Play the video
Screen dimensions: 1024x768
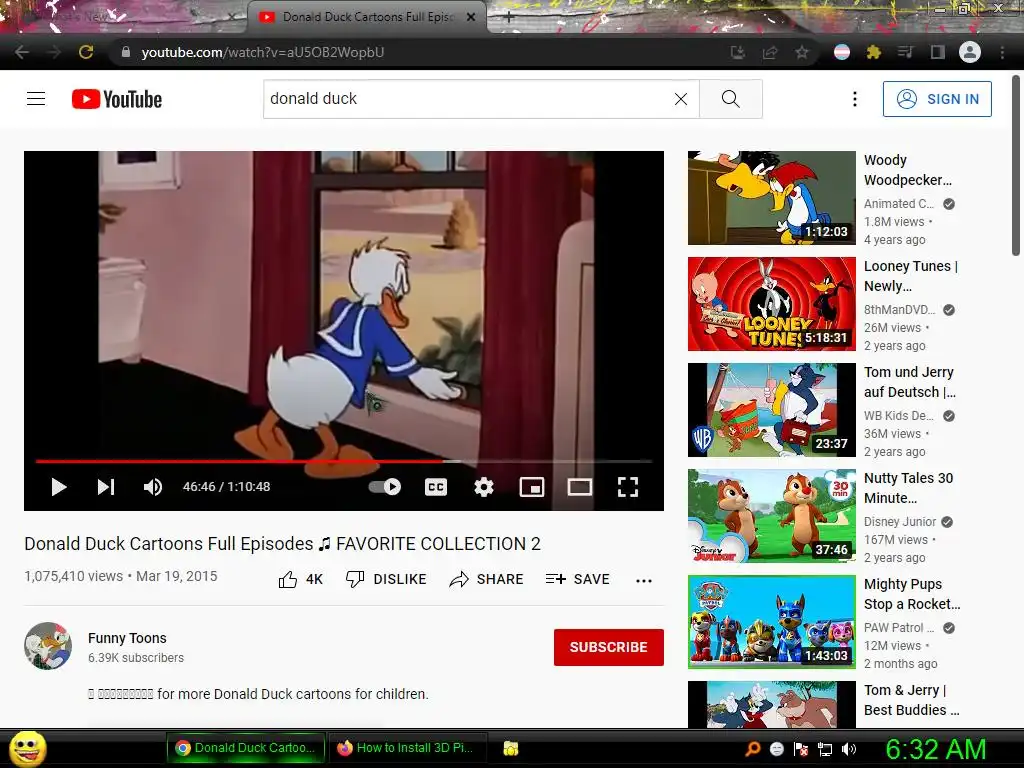pos(59,487)
